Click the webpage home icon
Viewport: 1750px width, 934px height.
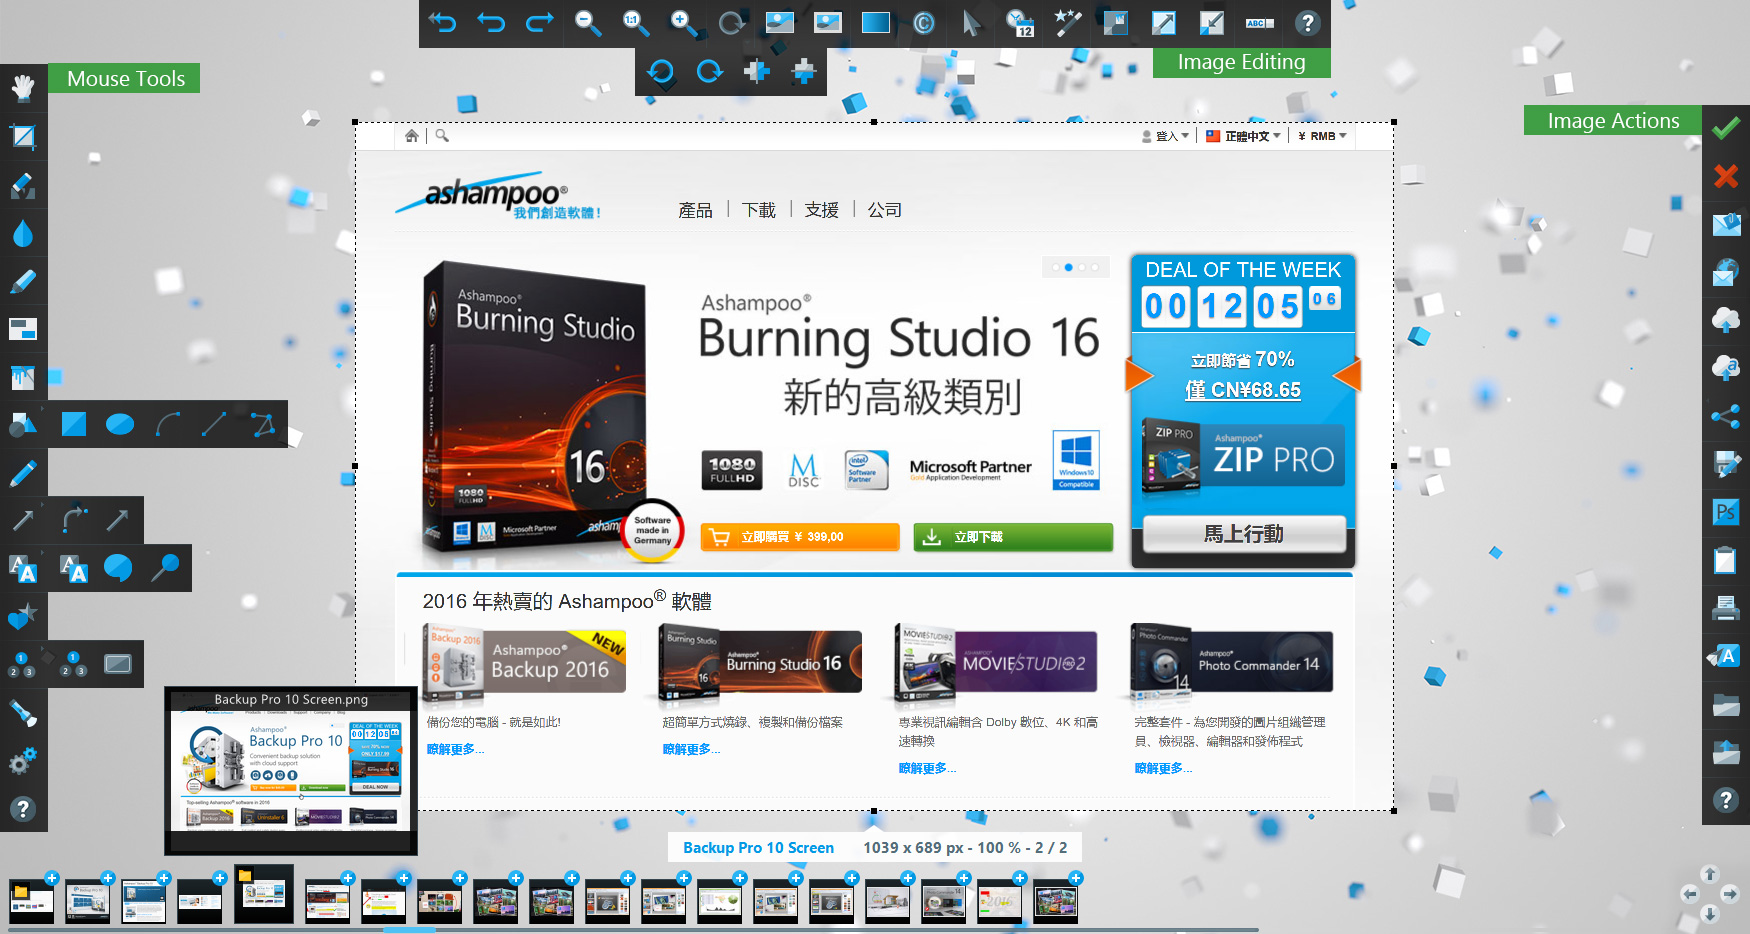pyautogui.click(x=412, y=136)
